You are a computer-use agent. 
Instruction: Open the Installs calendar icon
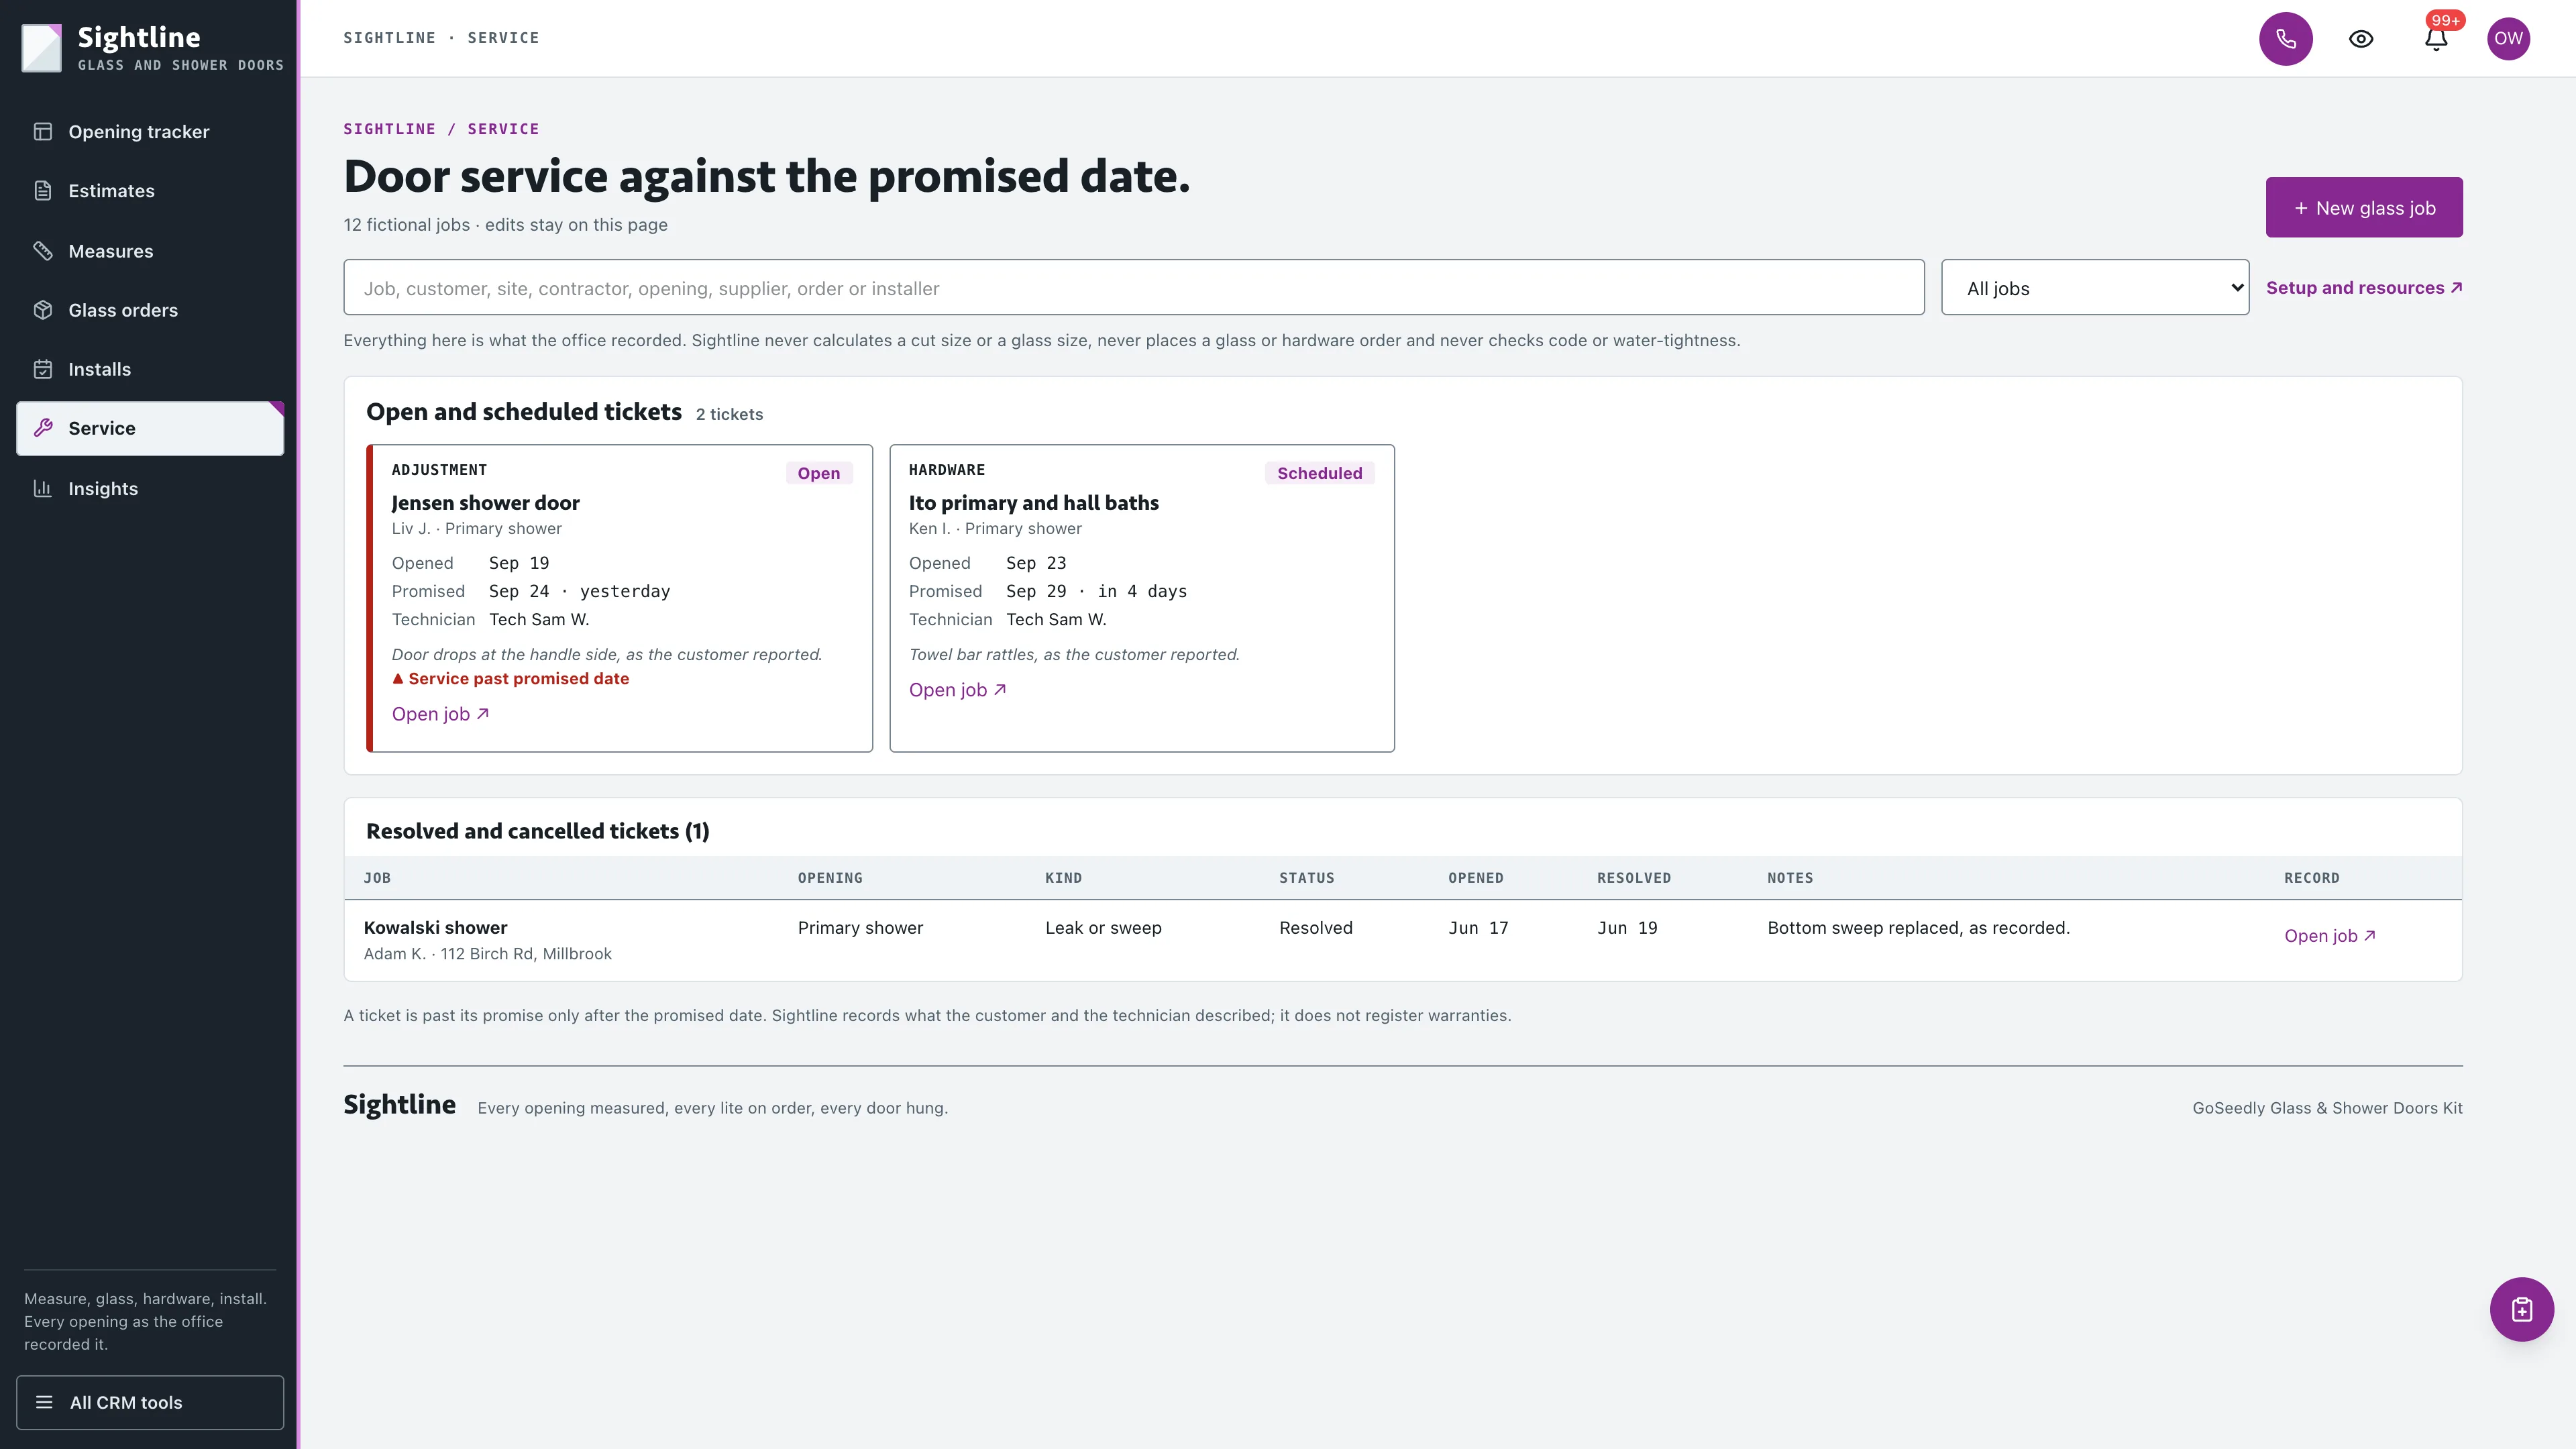click(x=43, y=369)
